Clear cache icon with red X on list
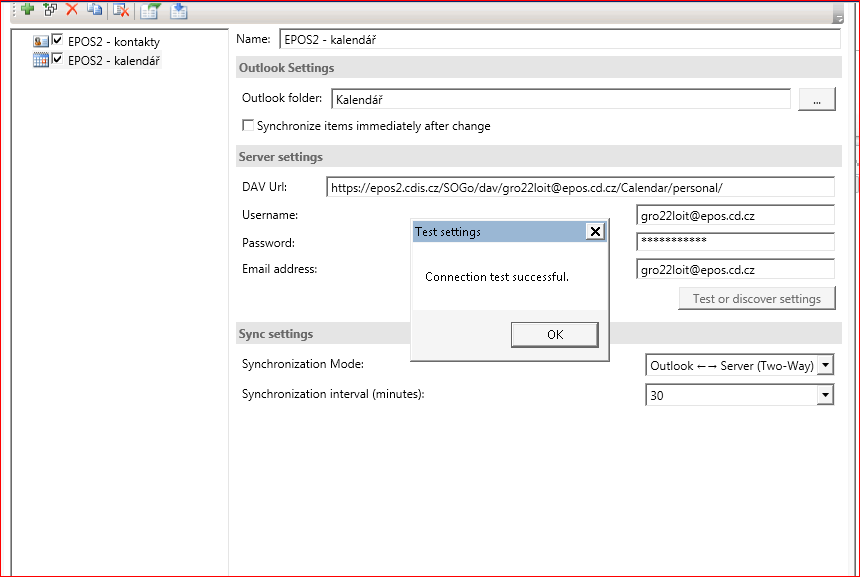The height and width of the screenshot is (577, 860). [x=121, y=10]
